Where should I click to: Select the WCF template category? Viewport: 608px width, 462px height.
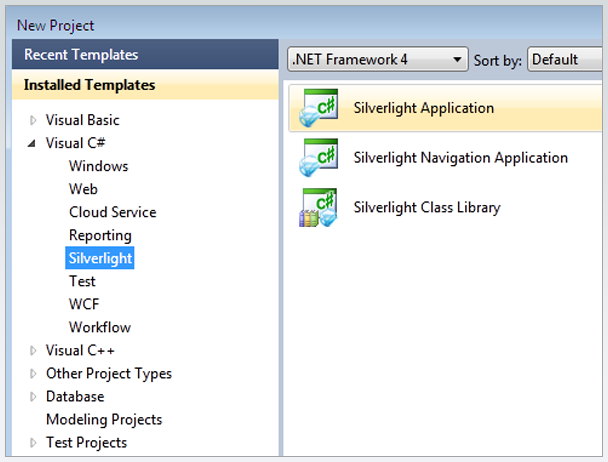(84, 304)
